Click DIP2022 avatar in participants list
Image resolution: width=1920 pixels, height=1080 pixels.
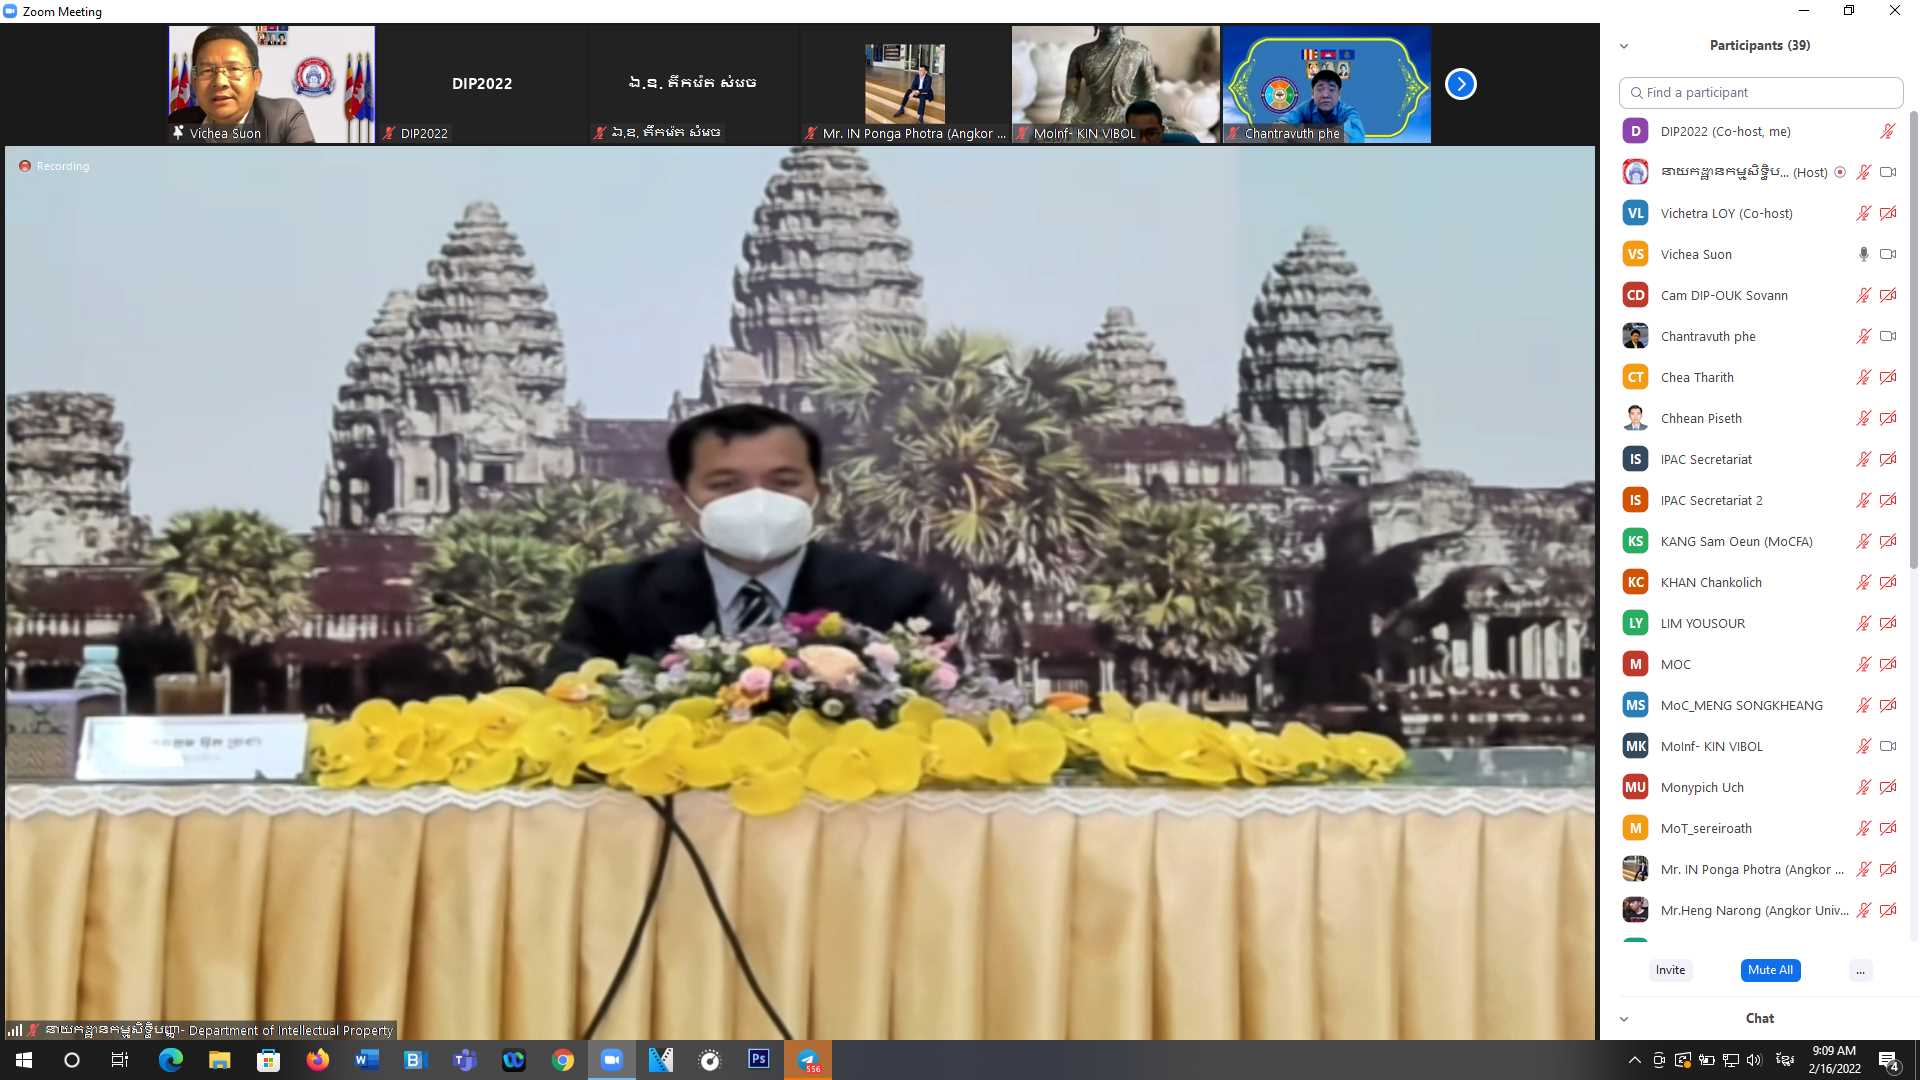point(1635,131)
